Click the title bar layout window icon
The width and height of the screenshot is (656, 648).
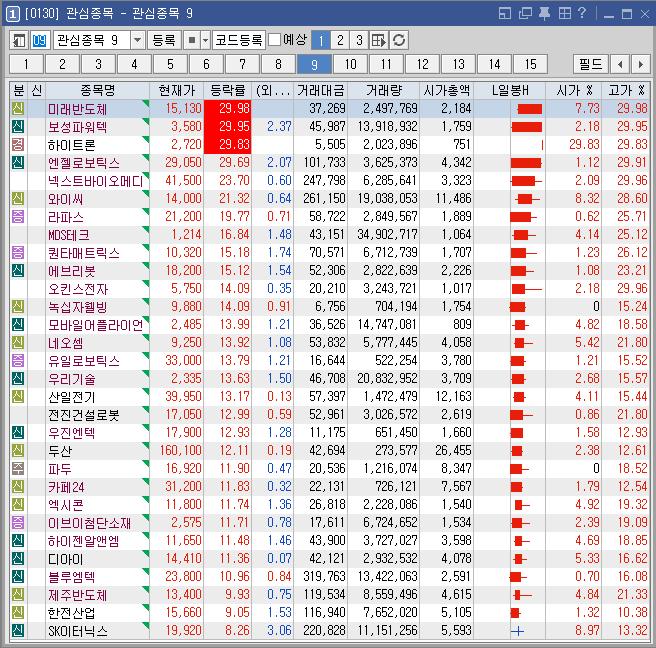(x=505, y=14)
